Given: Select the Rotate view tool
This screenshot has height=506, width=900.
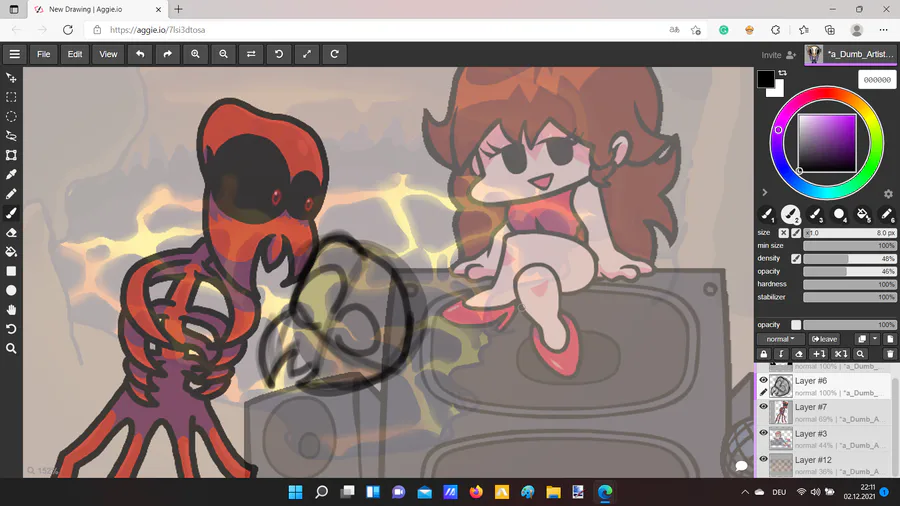Looking at the screenshot, I should coord(11,329).
